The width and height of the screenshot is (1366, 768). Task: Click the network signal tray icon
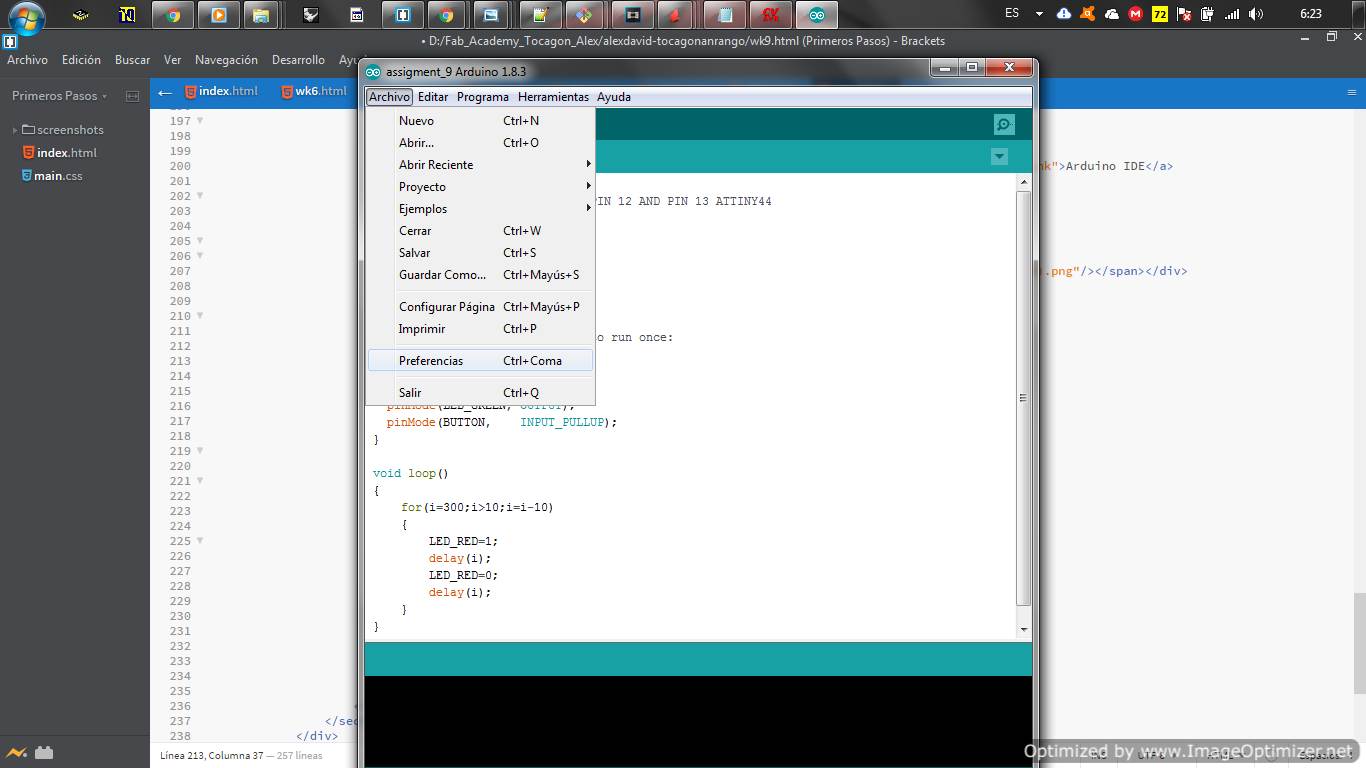(1232, 14)
